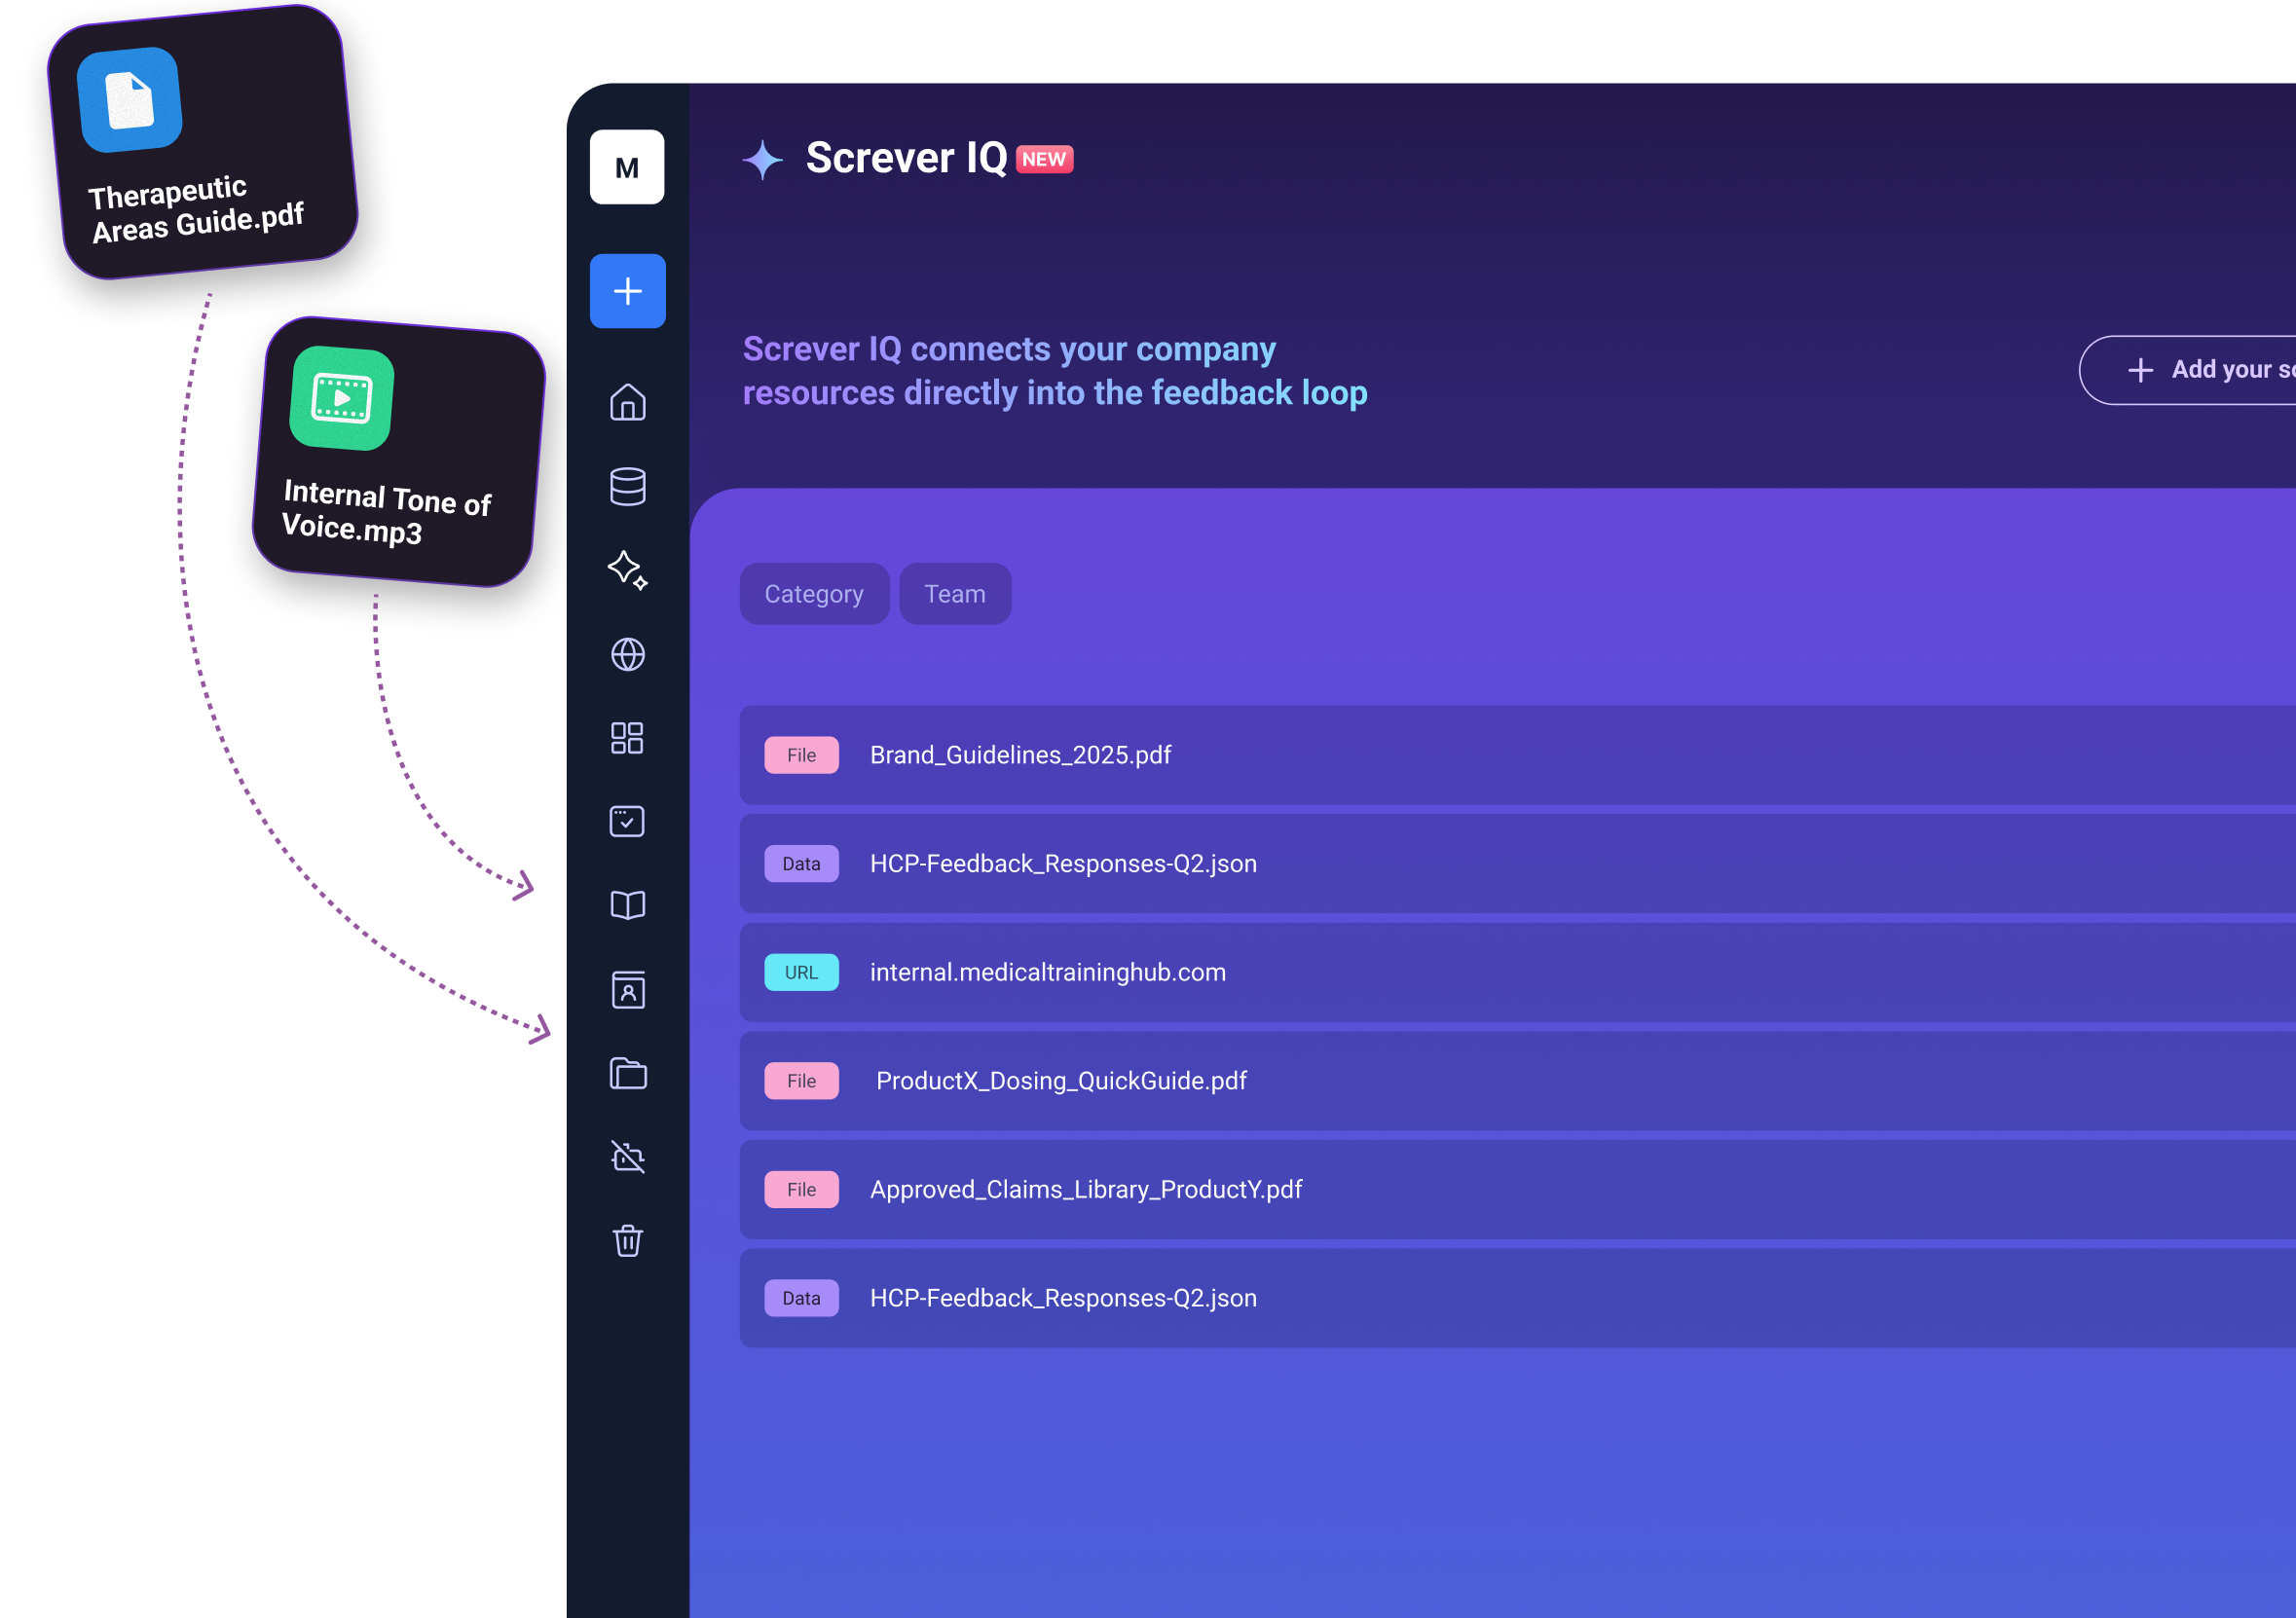The width and height of the screenshot is (2296, 1618).
Task: Open the Home icon in sidebar
Action: pos(627,402)
